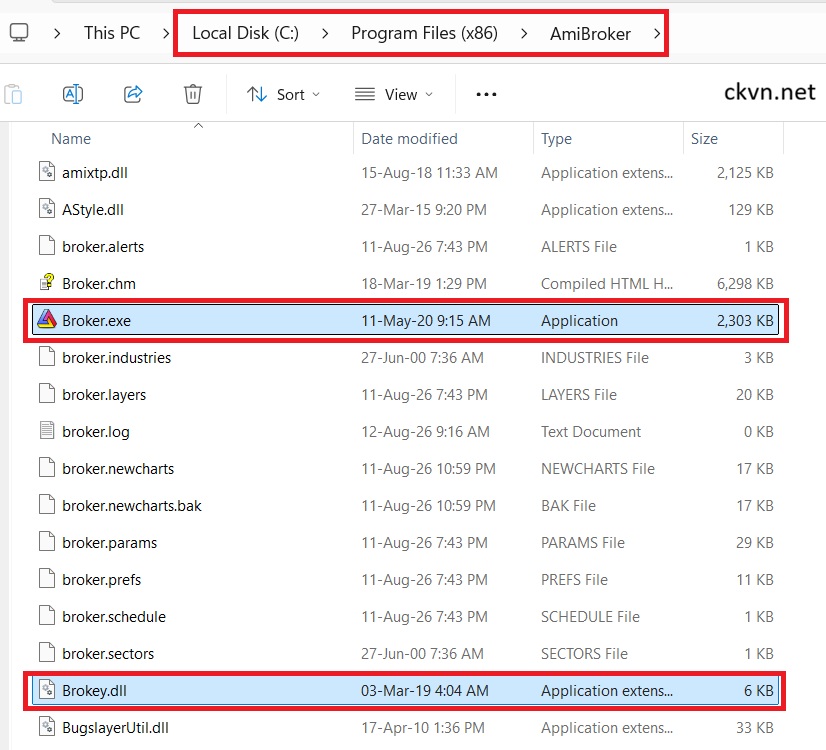This screenshot has height=750, width=826.
Task: Select Program Files (x86) breadcrumb
Action: point(425,33)
